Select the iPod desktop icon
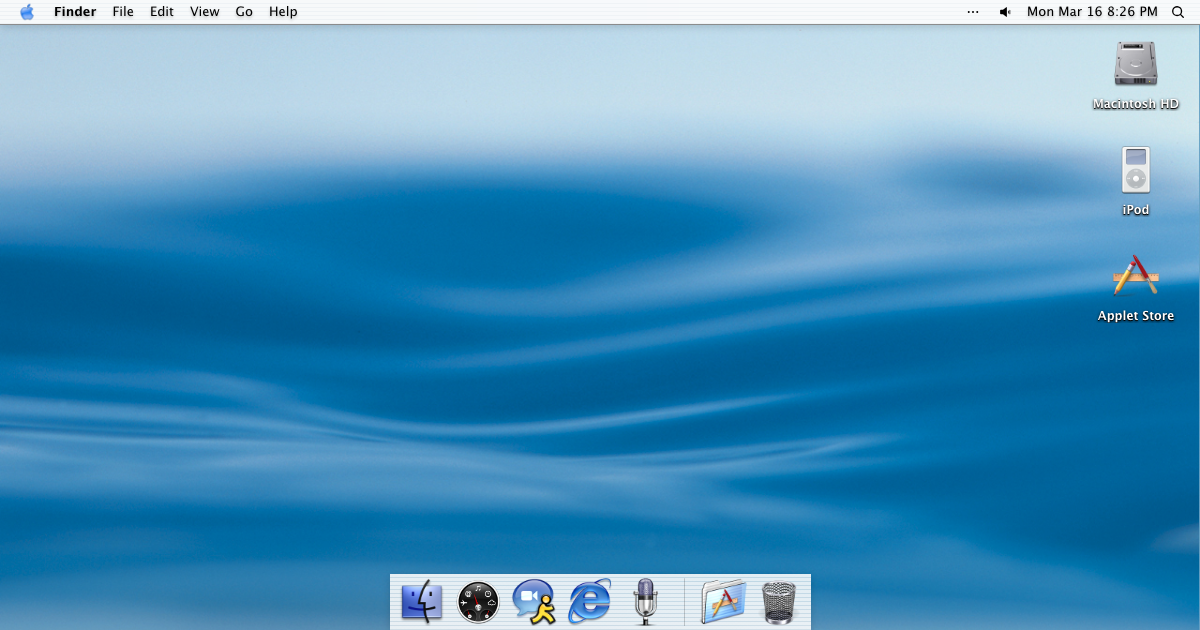Viewport: 1200px width, 630px height. coord(1135,170)
